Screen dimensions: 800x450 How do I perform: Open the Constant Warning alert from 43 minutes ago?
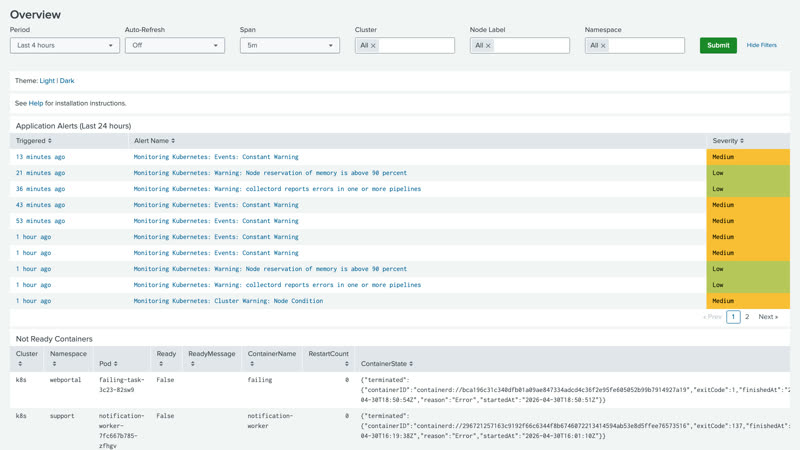tap(216, 205)
